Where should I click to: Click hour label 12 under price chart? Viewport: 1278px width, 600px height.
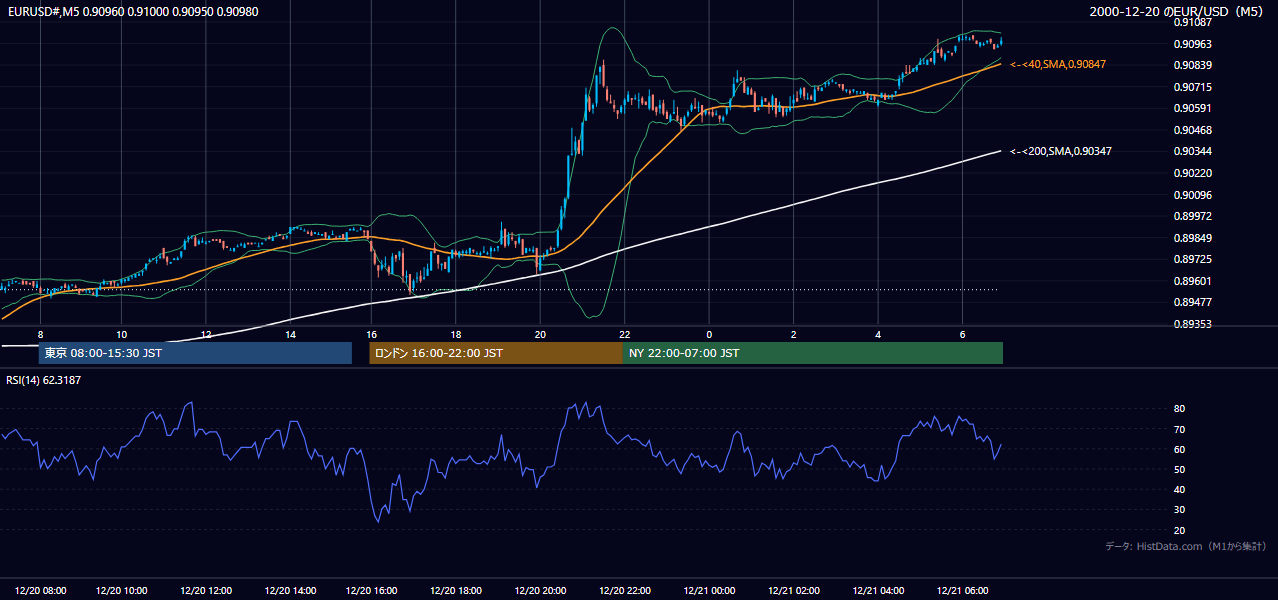click(205, 334)
